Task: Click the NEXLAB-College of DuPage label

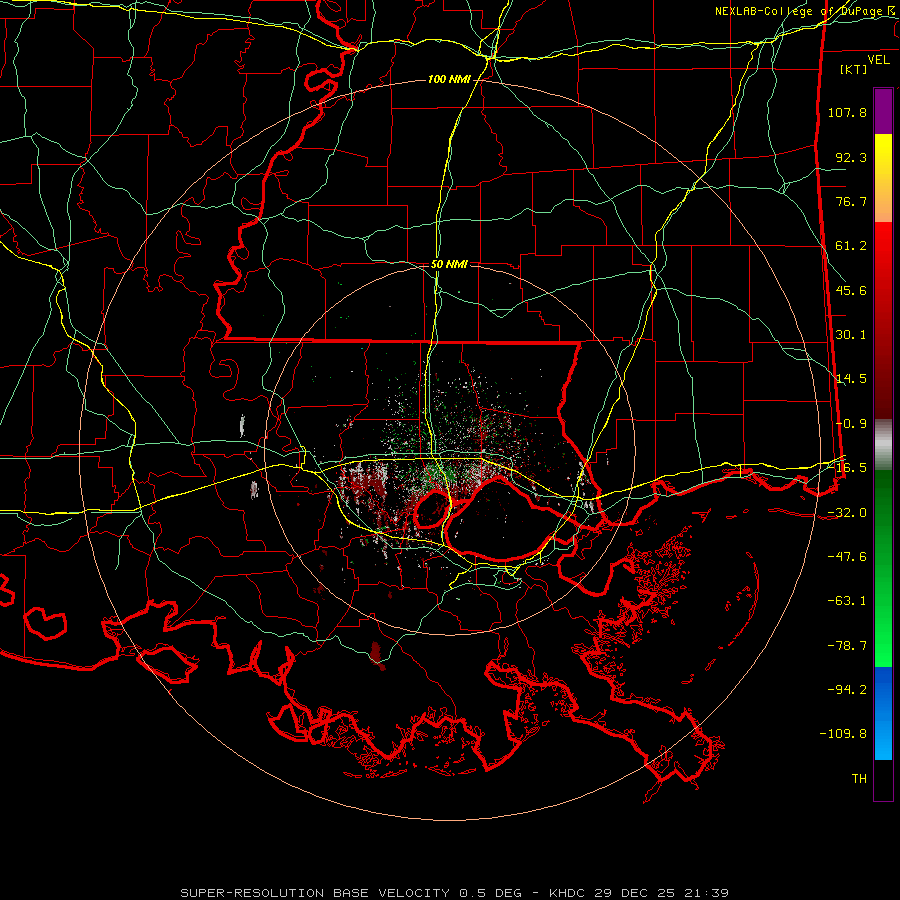Action: click(x=804, y=11)
